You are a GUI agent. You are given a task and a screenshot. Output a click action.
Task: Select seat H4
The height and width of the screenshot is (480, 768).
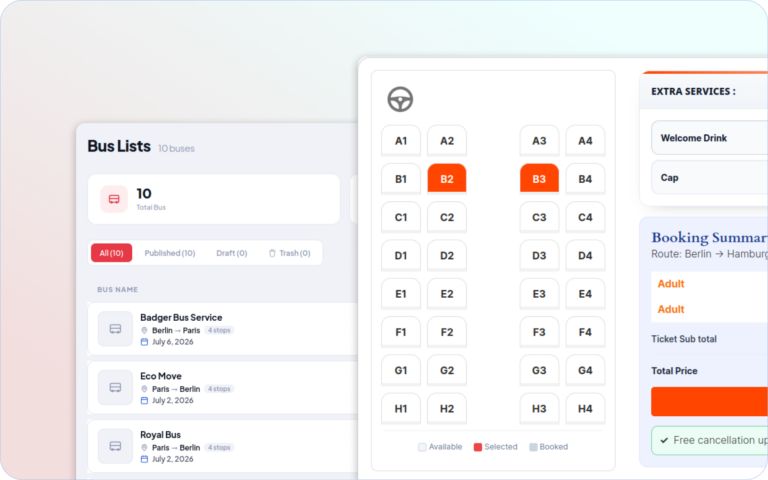coord(585,408)
